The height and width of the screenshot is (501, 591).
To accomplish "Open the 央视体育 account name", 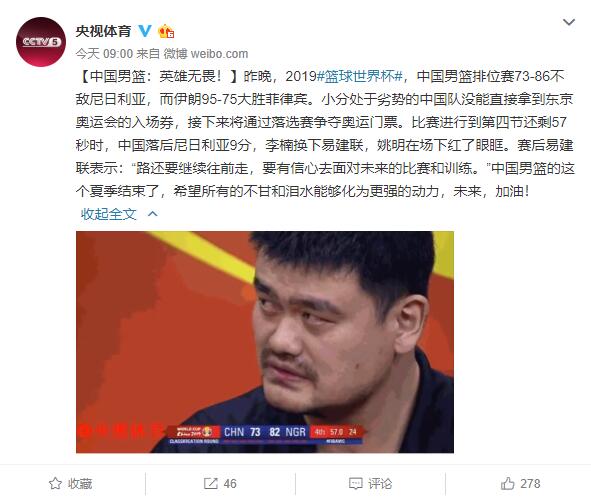I will click(103, 31).
